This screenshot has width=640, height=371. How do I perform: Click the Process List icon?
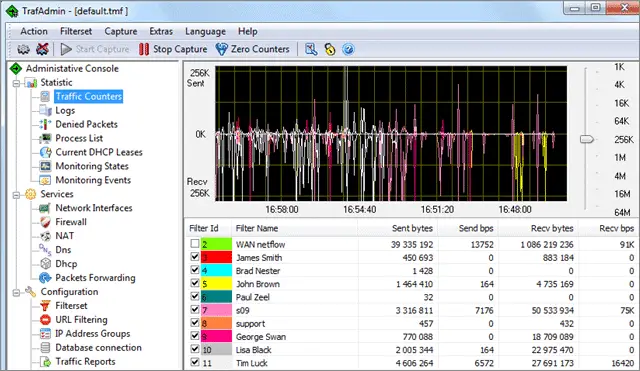(45, 138)
